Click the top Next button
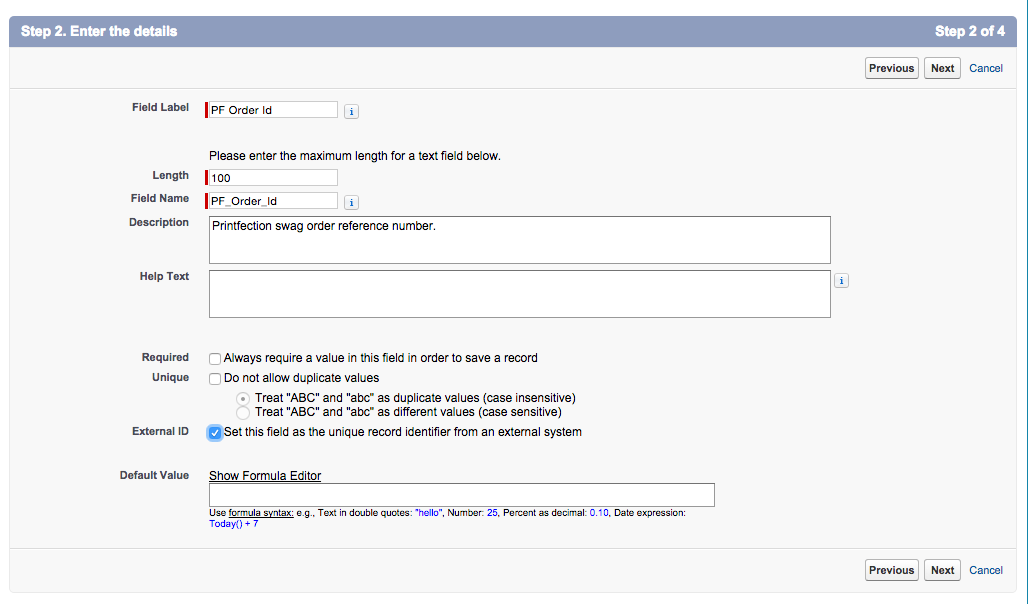The image size is (1028, 604). (x=942, y=68)
